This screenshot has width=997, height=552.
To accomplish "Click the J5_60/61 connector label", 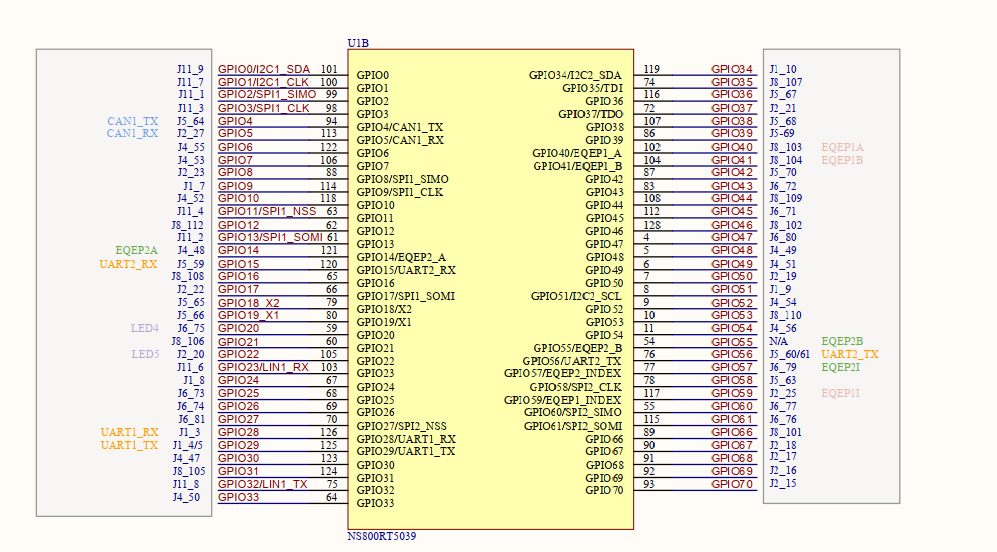I will (x=790, y=354).
